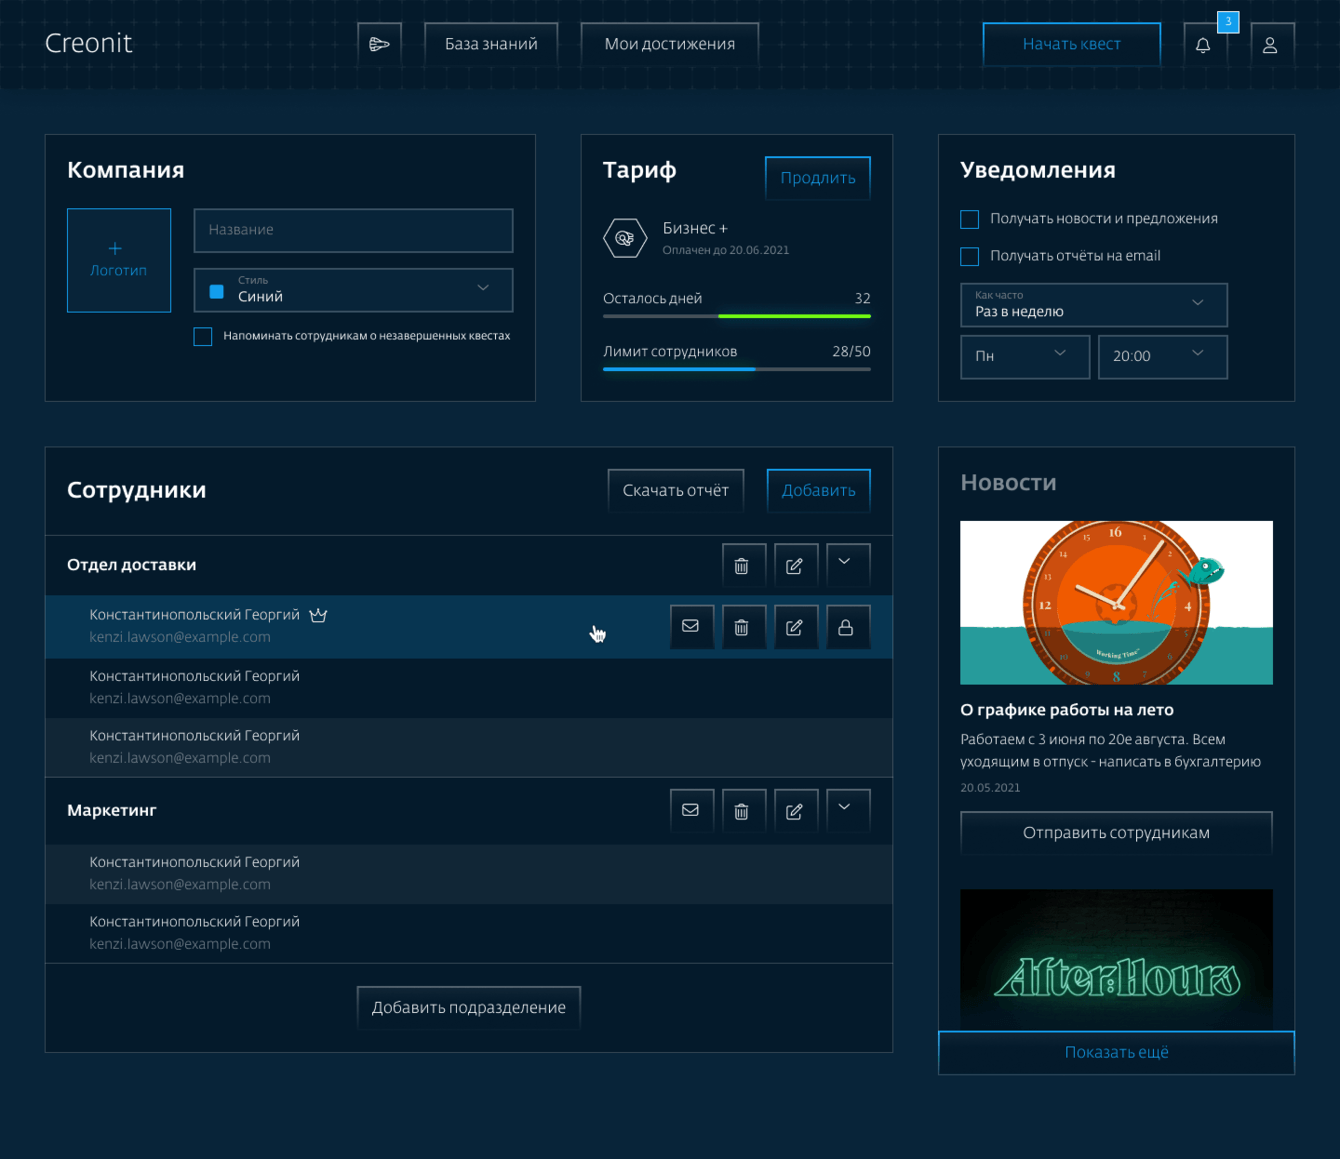The width and height of the screenshot is (1340, 1159).
Task: Go to База знаний menu item
Action: pyautogui.click(x=491, y=44)
